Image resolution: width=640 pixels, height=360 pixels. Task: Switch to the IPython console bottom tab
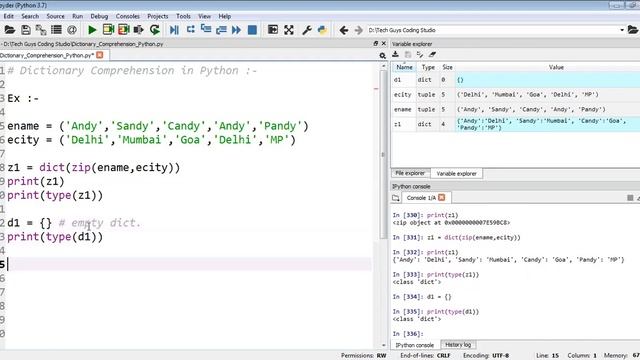pos(414,345)
